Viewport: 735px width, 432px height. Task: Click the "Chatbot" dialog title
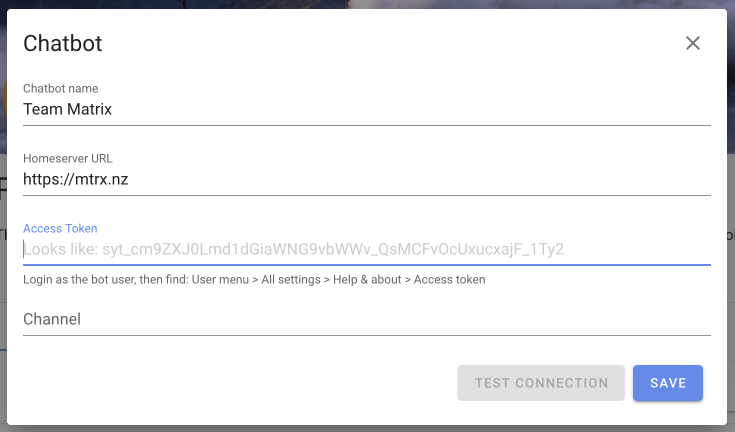(x=62, y=43)
